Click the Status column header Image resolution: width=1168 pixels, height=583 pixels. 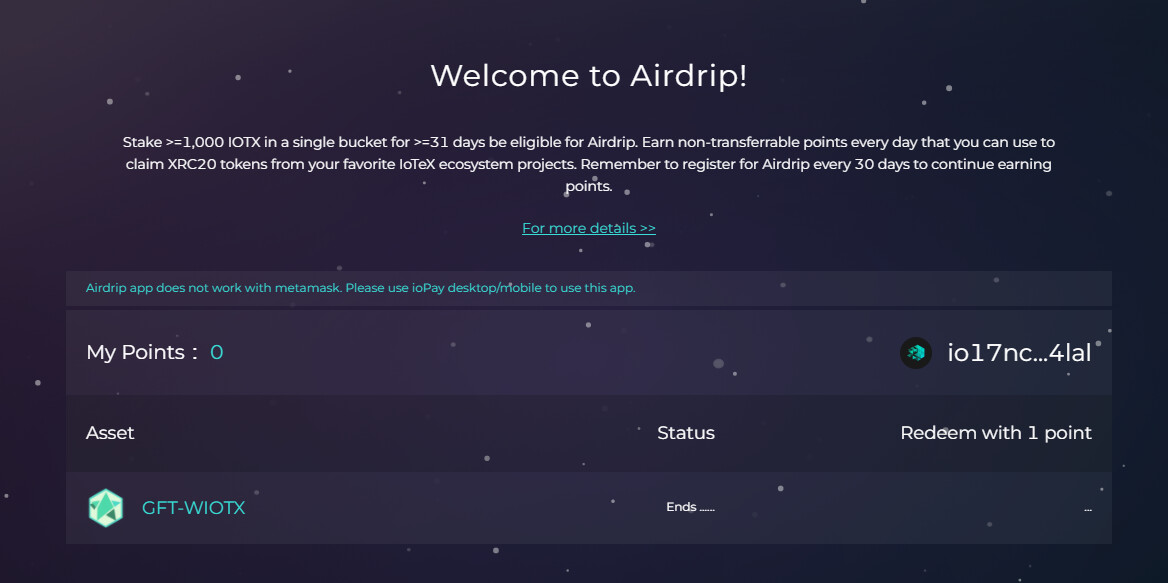tap(685, 433)
